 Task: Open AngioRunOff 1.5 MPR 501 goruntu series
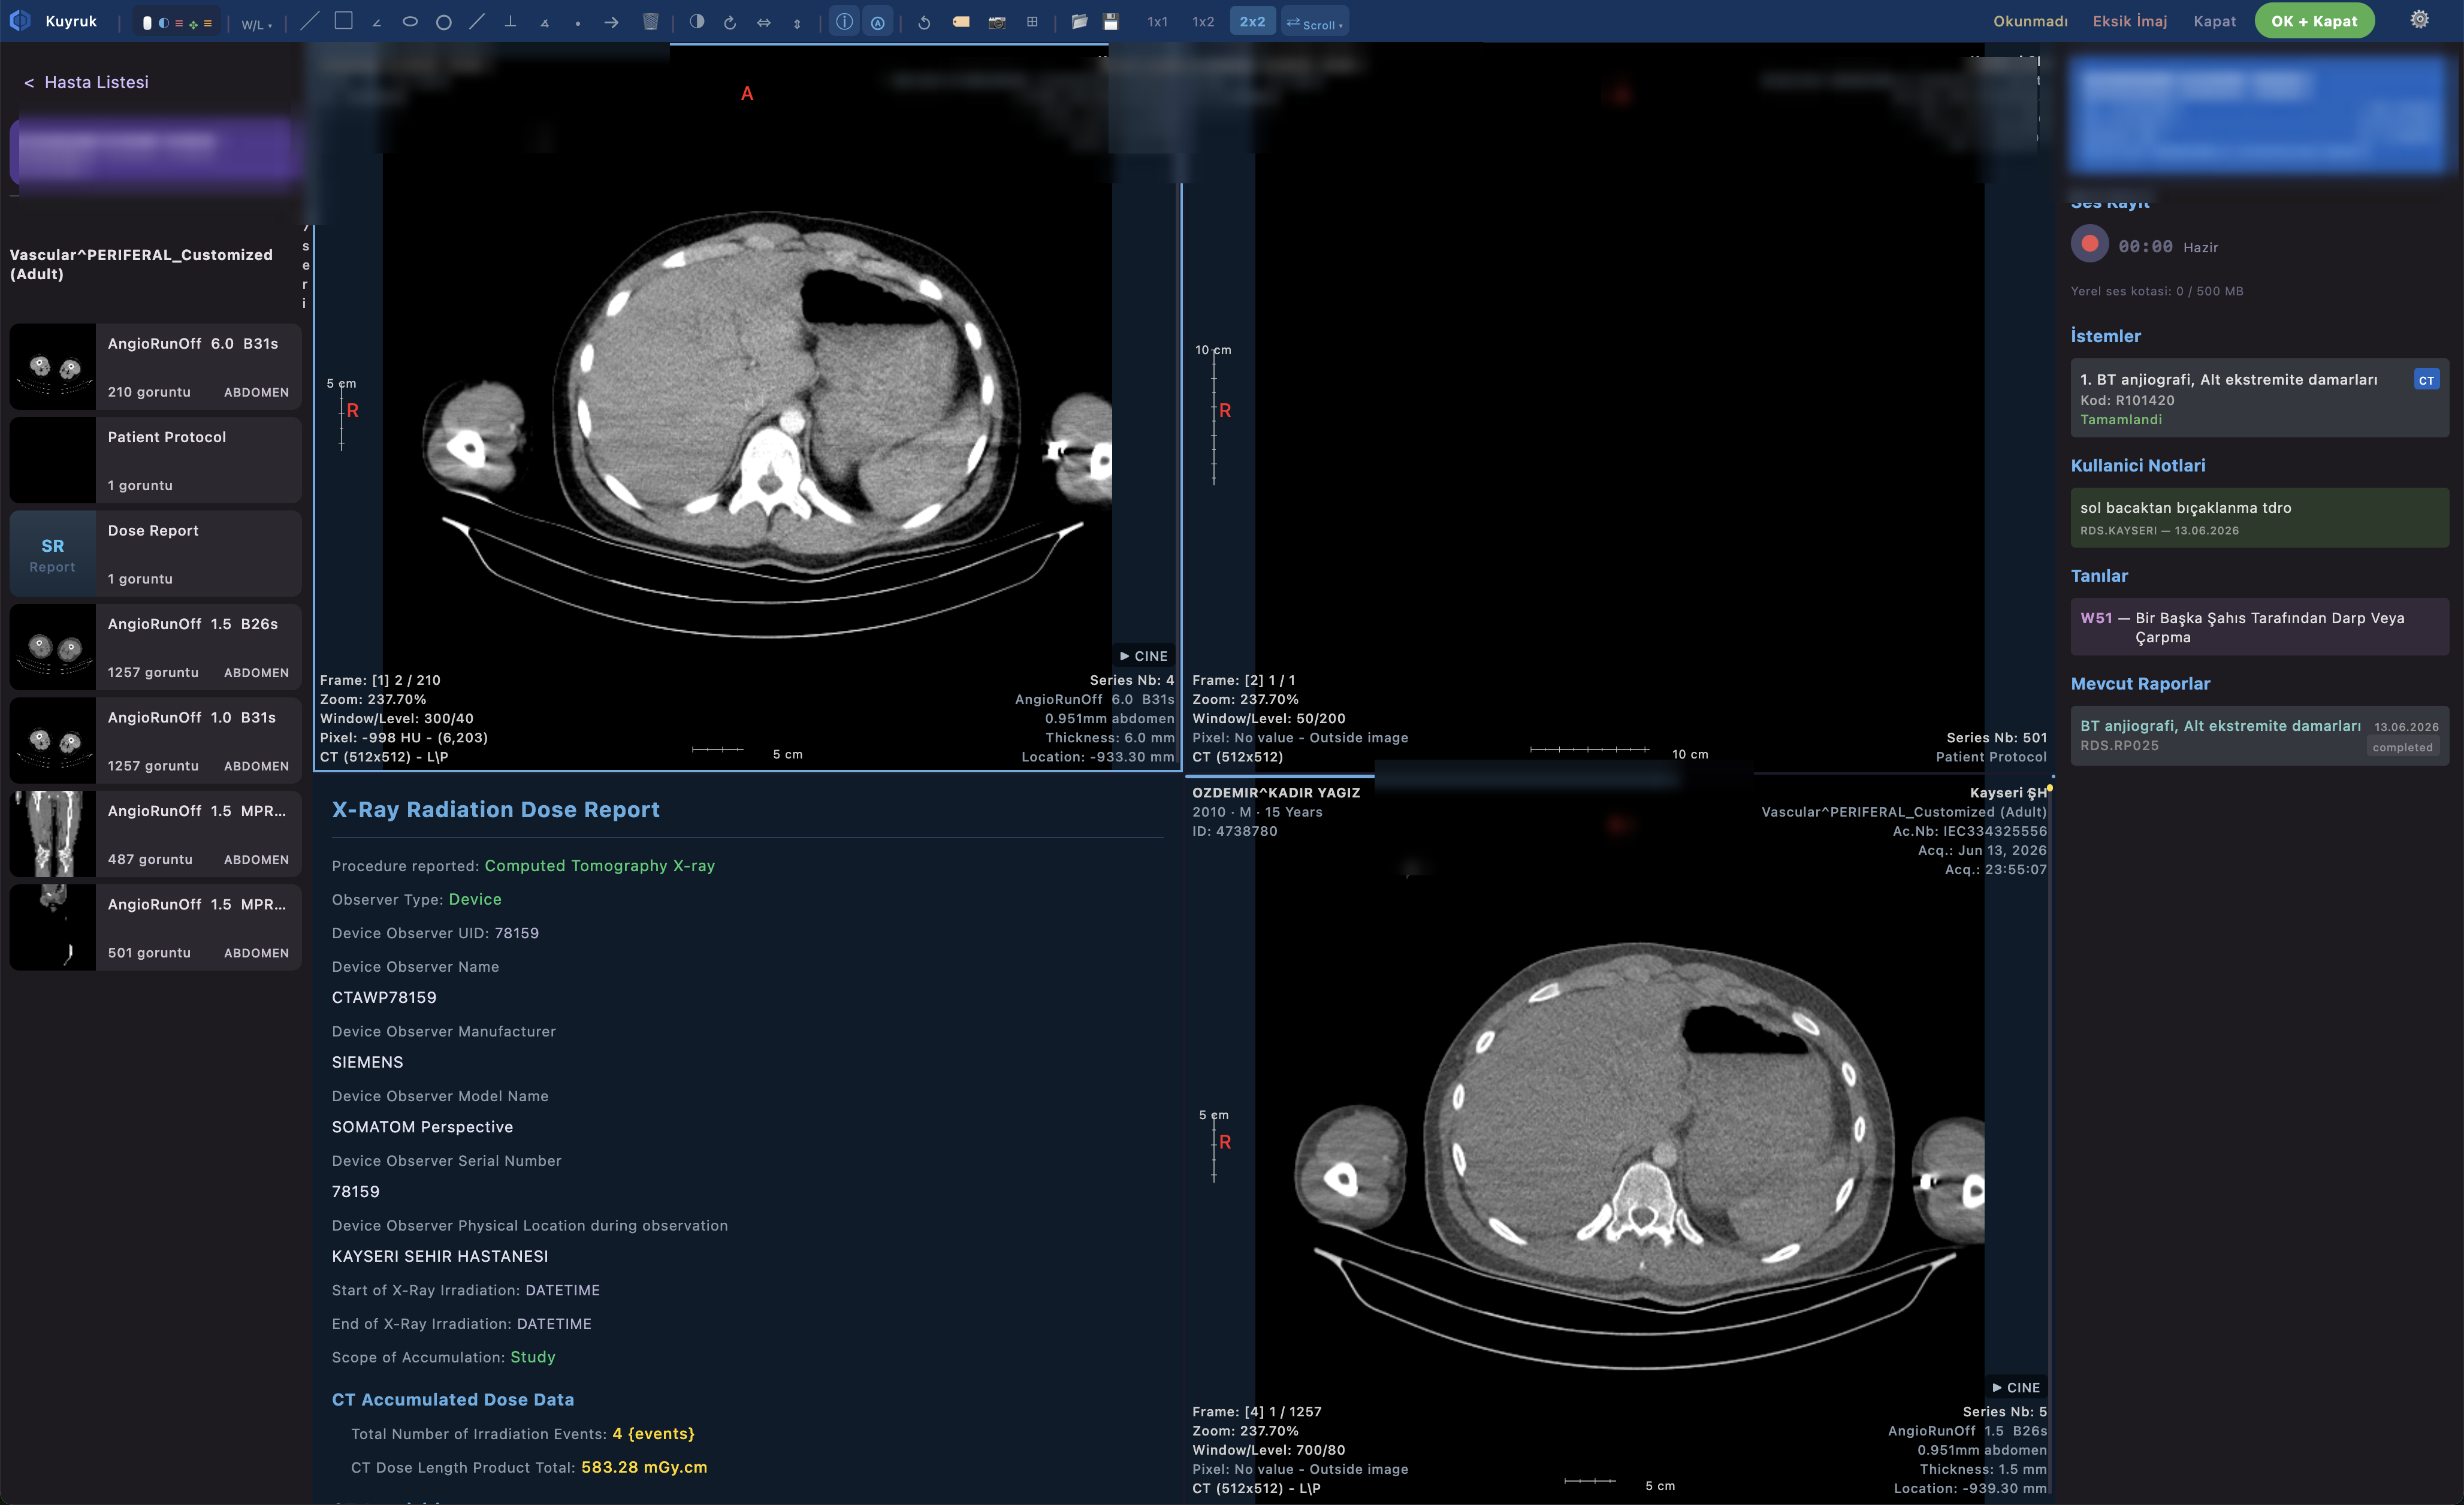click(155, 928)
